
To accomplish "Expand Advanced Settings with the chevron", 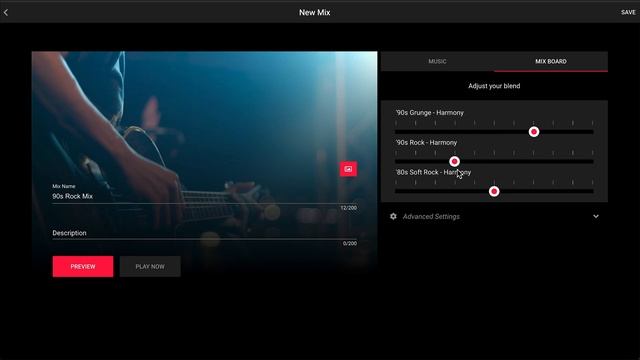I will click(x=596, y=216).
